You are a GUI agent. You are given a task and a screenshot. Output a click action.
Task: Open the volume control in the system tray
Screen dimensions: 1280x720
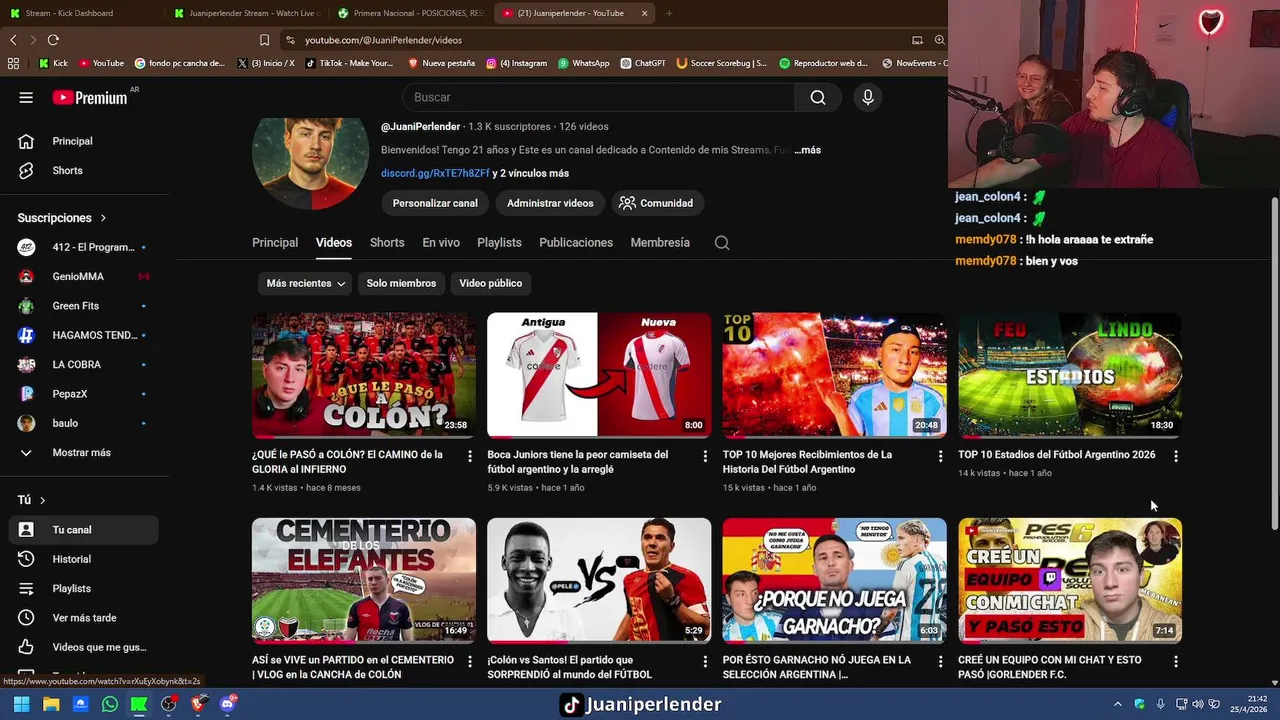(x=1198, y=704)
